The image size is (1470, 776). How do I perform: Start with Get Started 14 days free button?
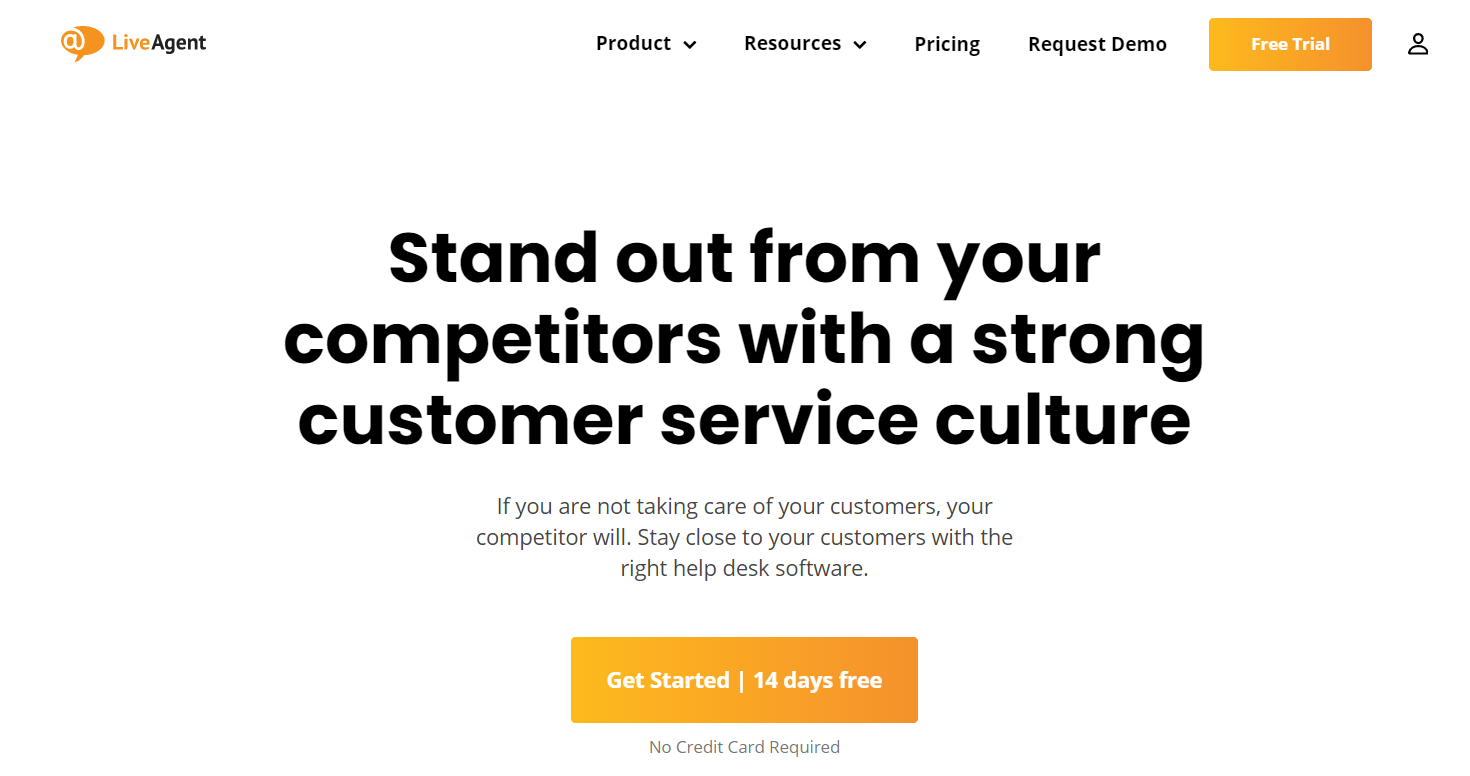[744, 680]
